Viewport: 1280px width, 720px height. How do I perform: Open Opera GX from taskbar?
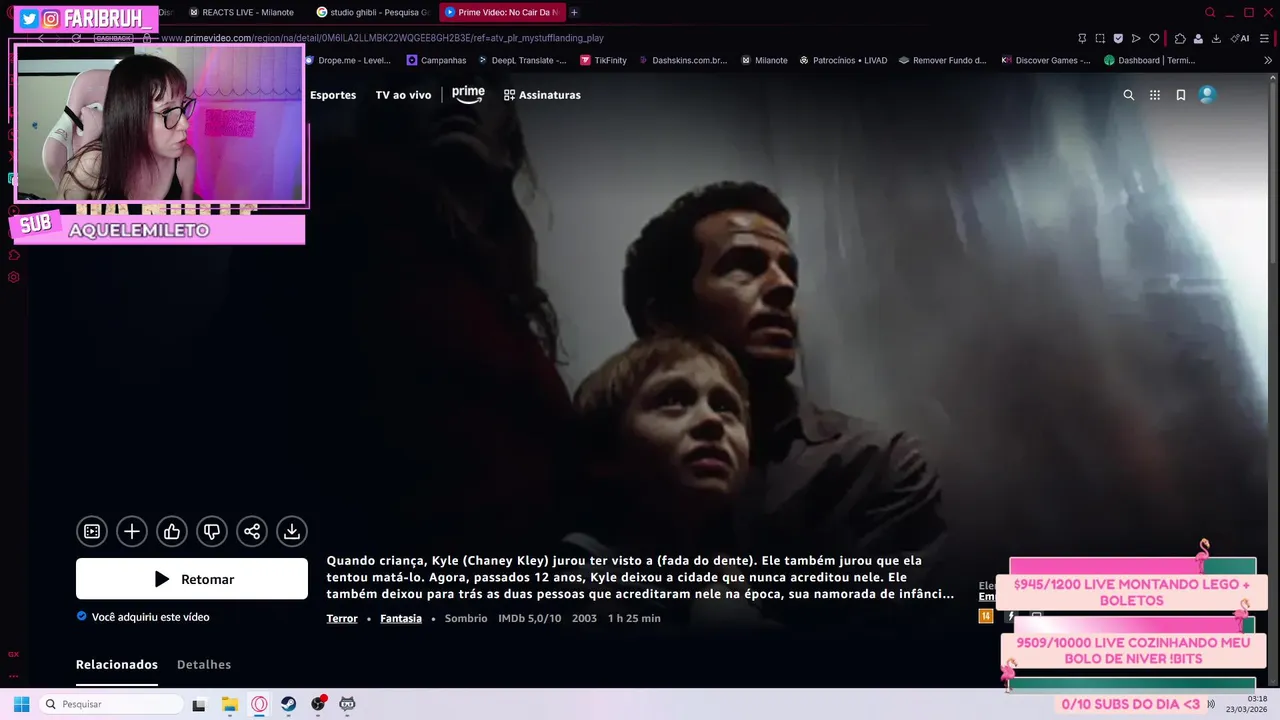pos(259,704)
